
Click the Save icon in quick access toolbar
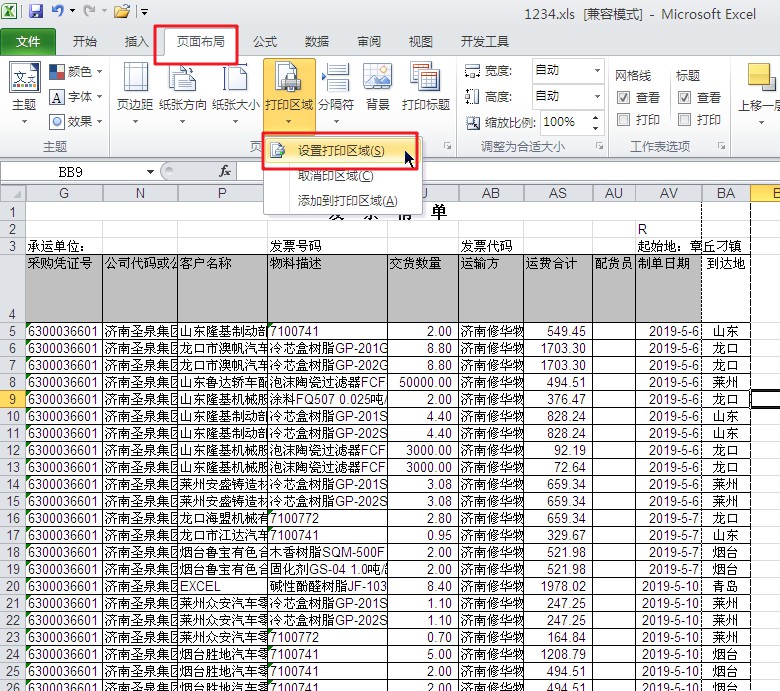coord(36,11)
